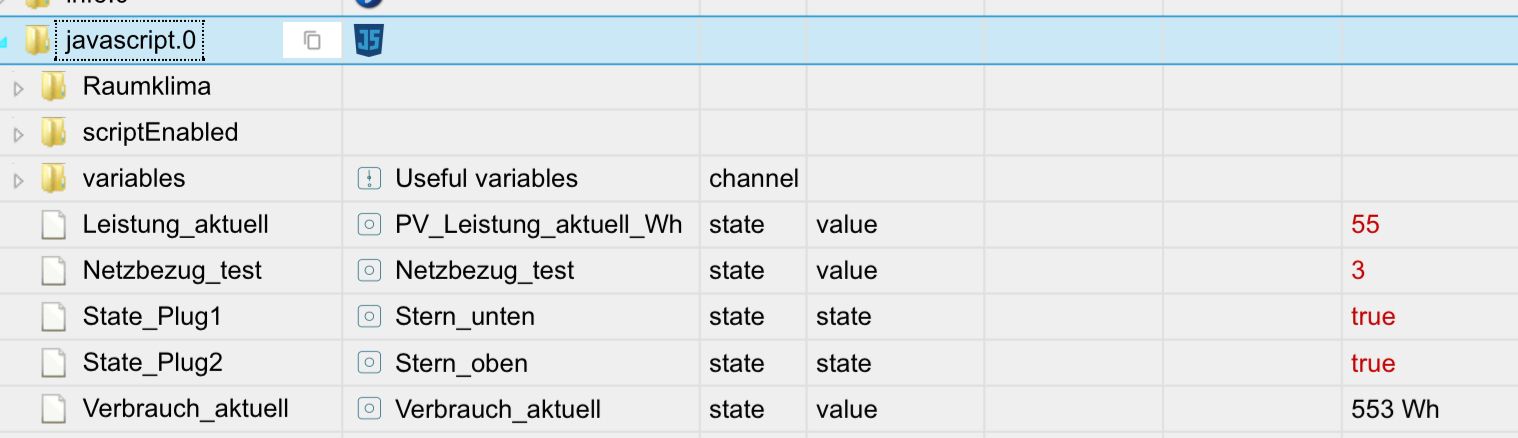This screenshot has height=438, width=1518.
Task: Edit the true value of State_Plug1
Action: click(x=1372, y=317)
